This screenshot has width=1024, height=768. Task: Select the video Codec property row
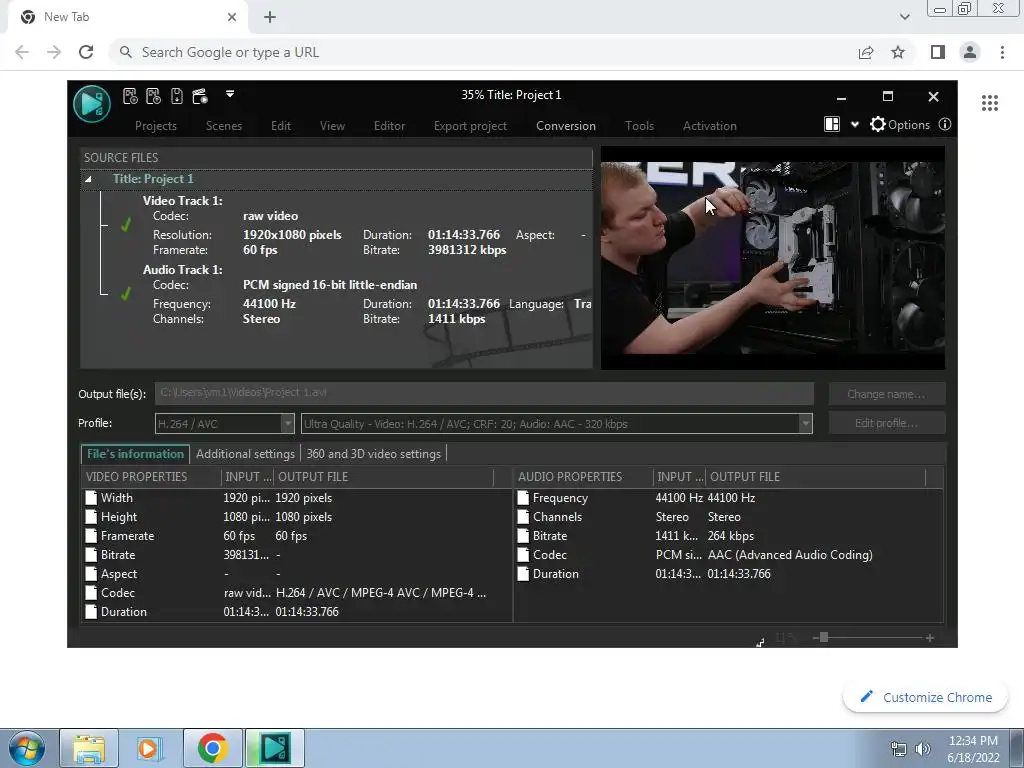[296, 592]
